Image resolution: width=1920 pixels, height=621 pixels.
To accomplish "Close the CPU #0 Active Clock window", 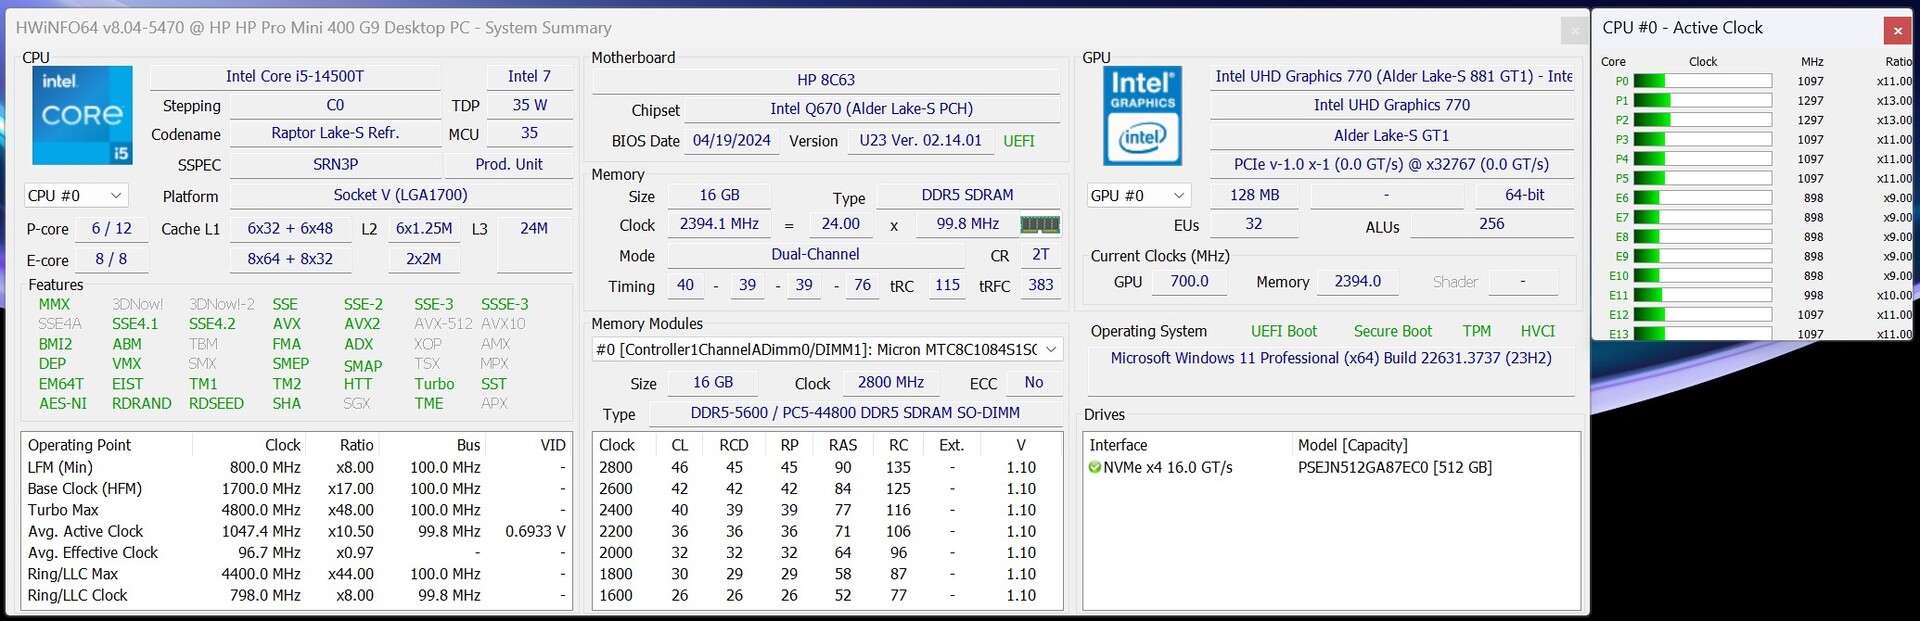I will coord(1897,31).
